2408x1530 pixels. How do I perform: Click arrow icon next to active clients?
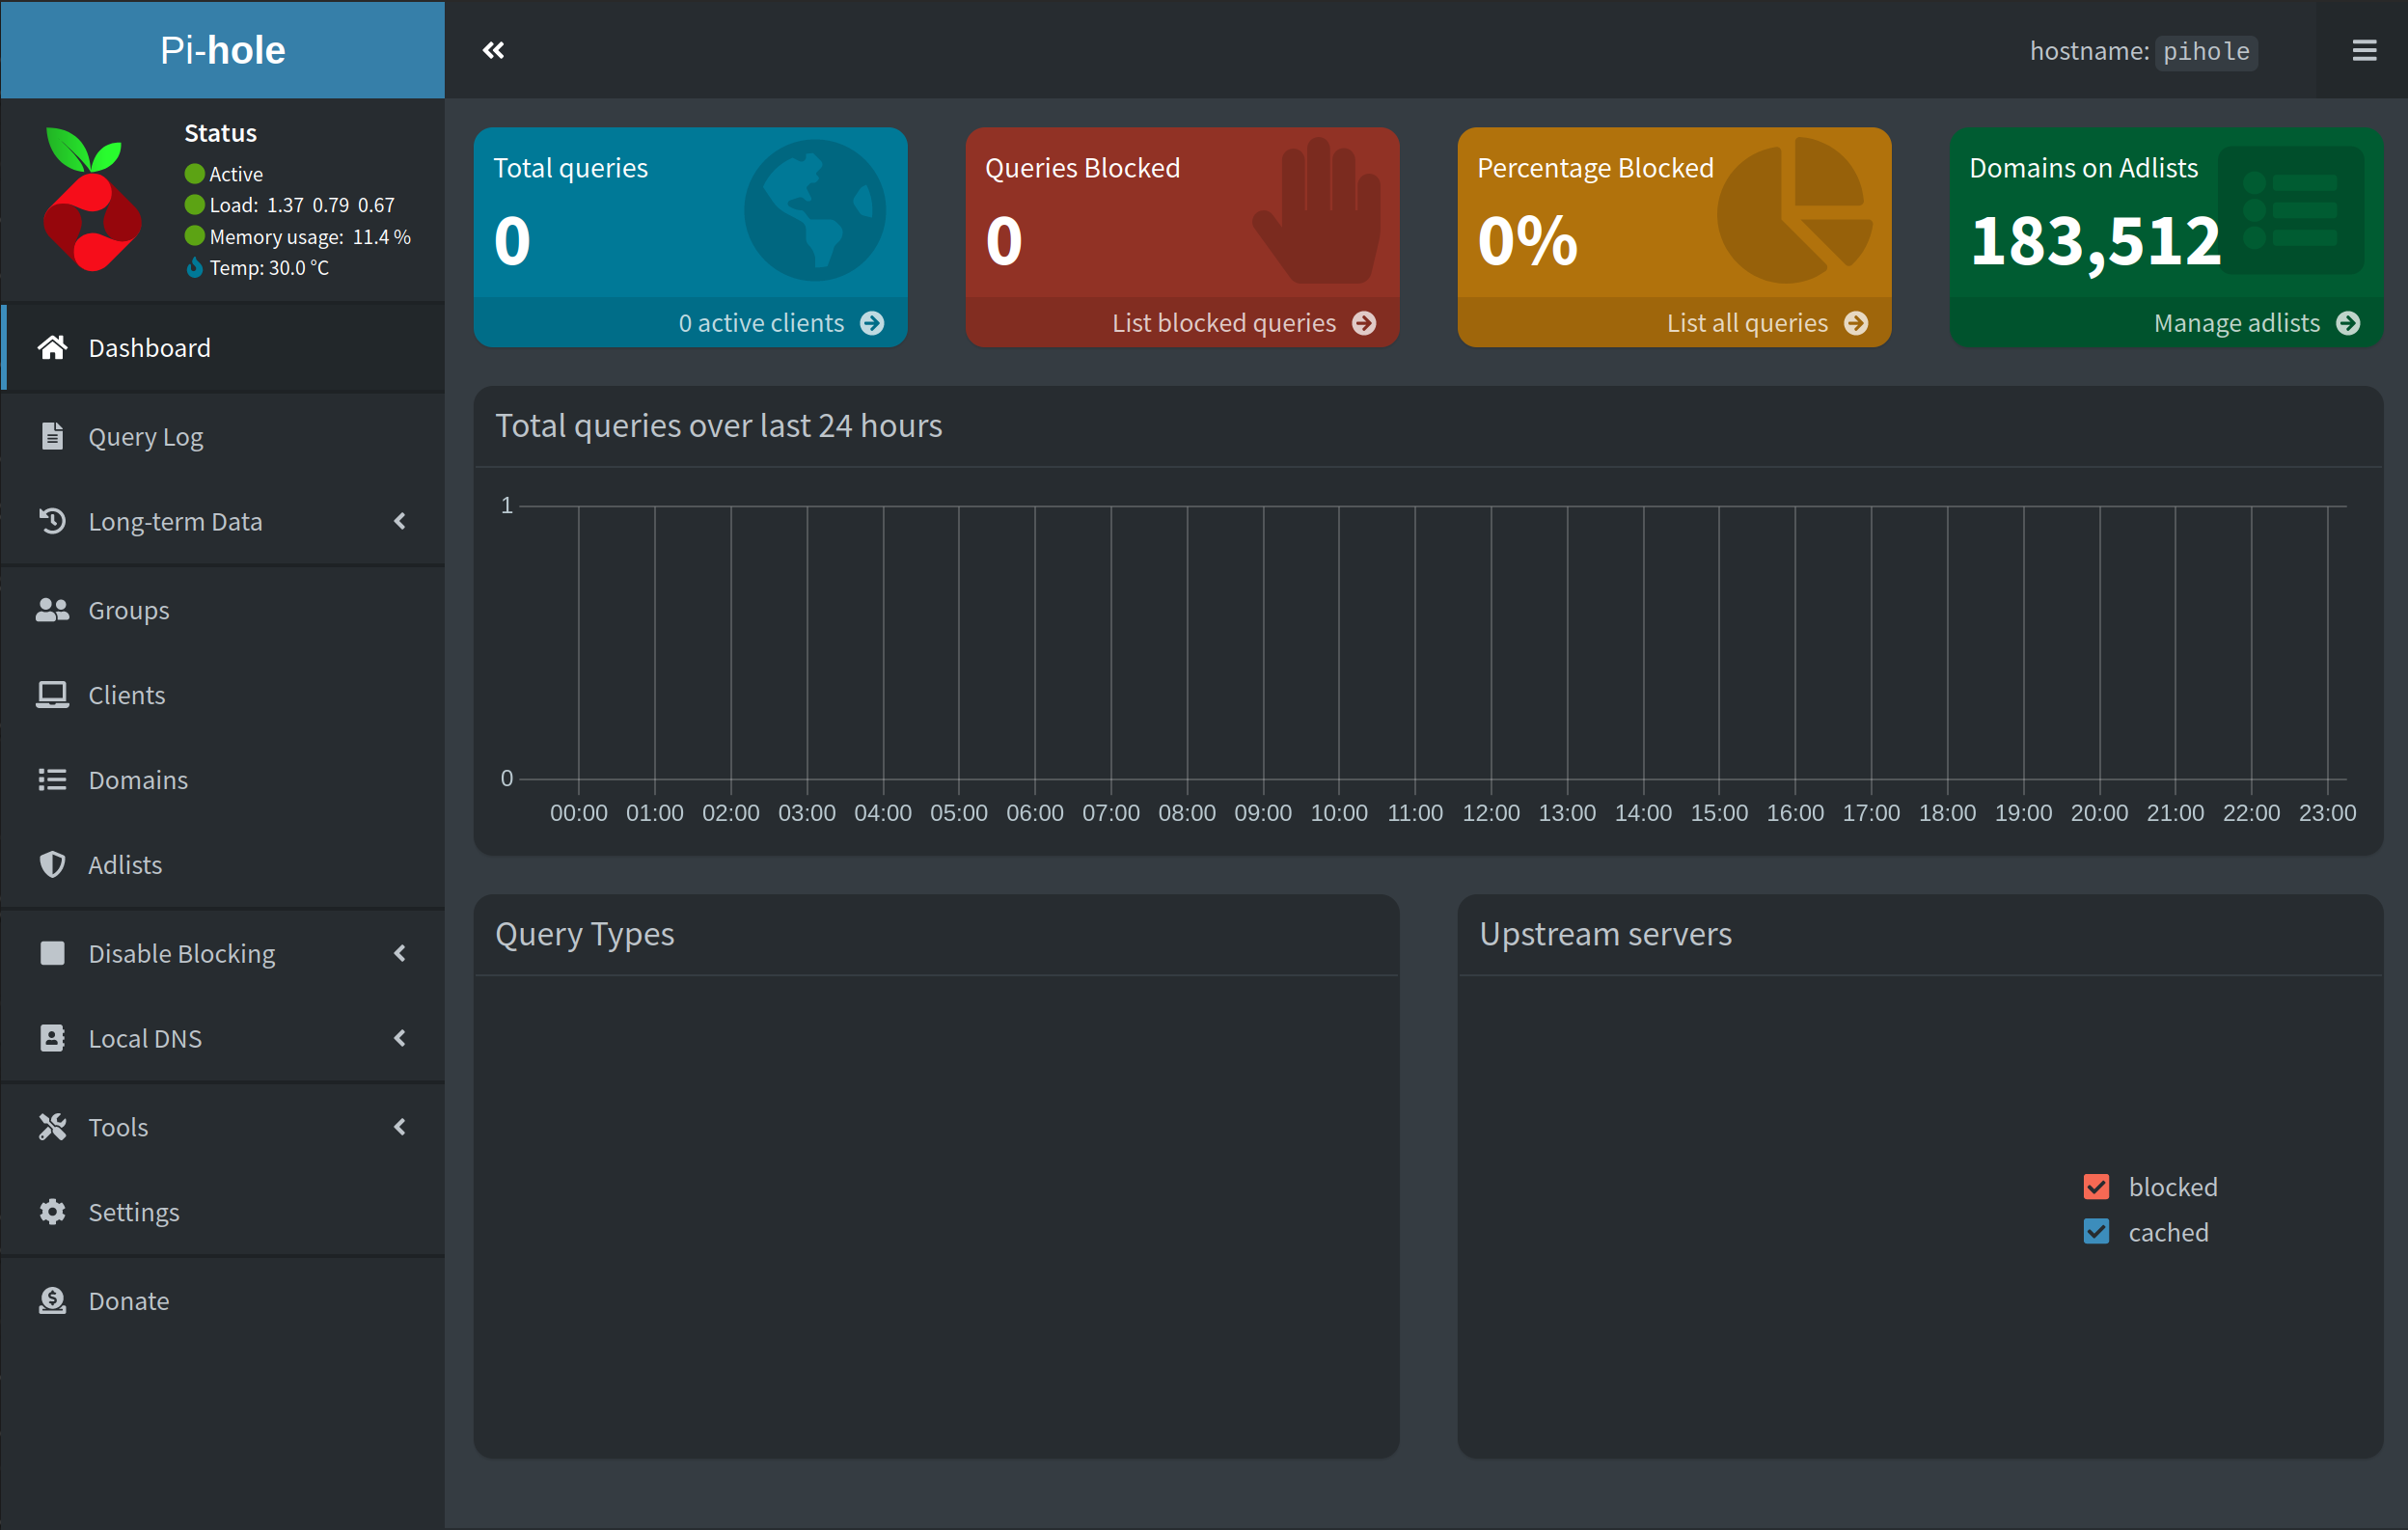click(x=872, y=323)
